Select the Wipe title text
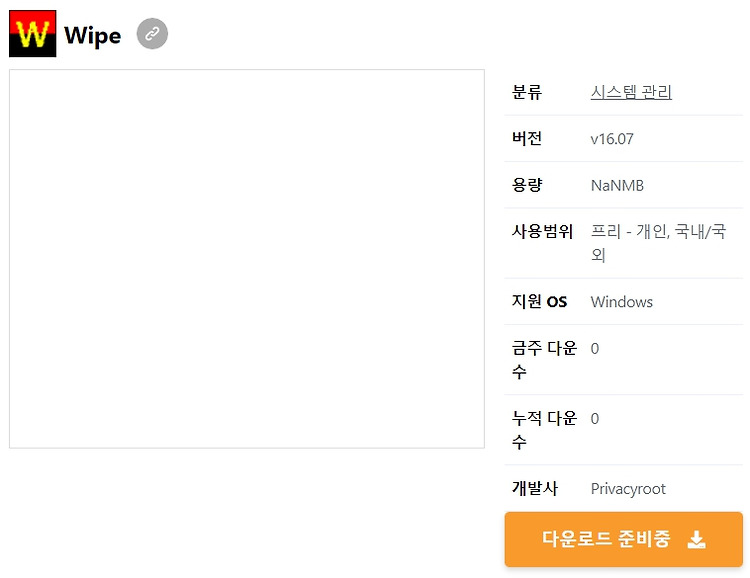 pos(92,35)
